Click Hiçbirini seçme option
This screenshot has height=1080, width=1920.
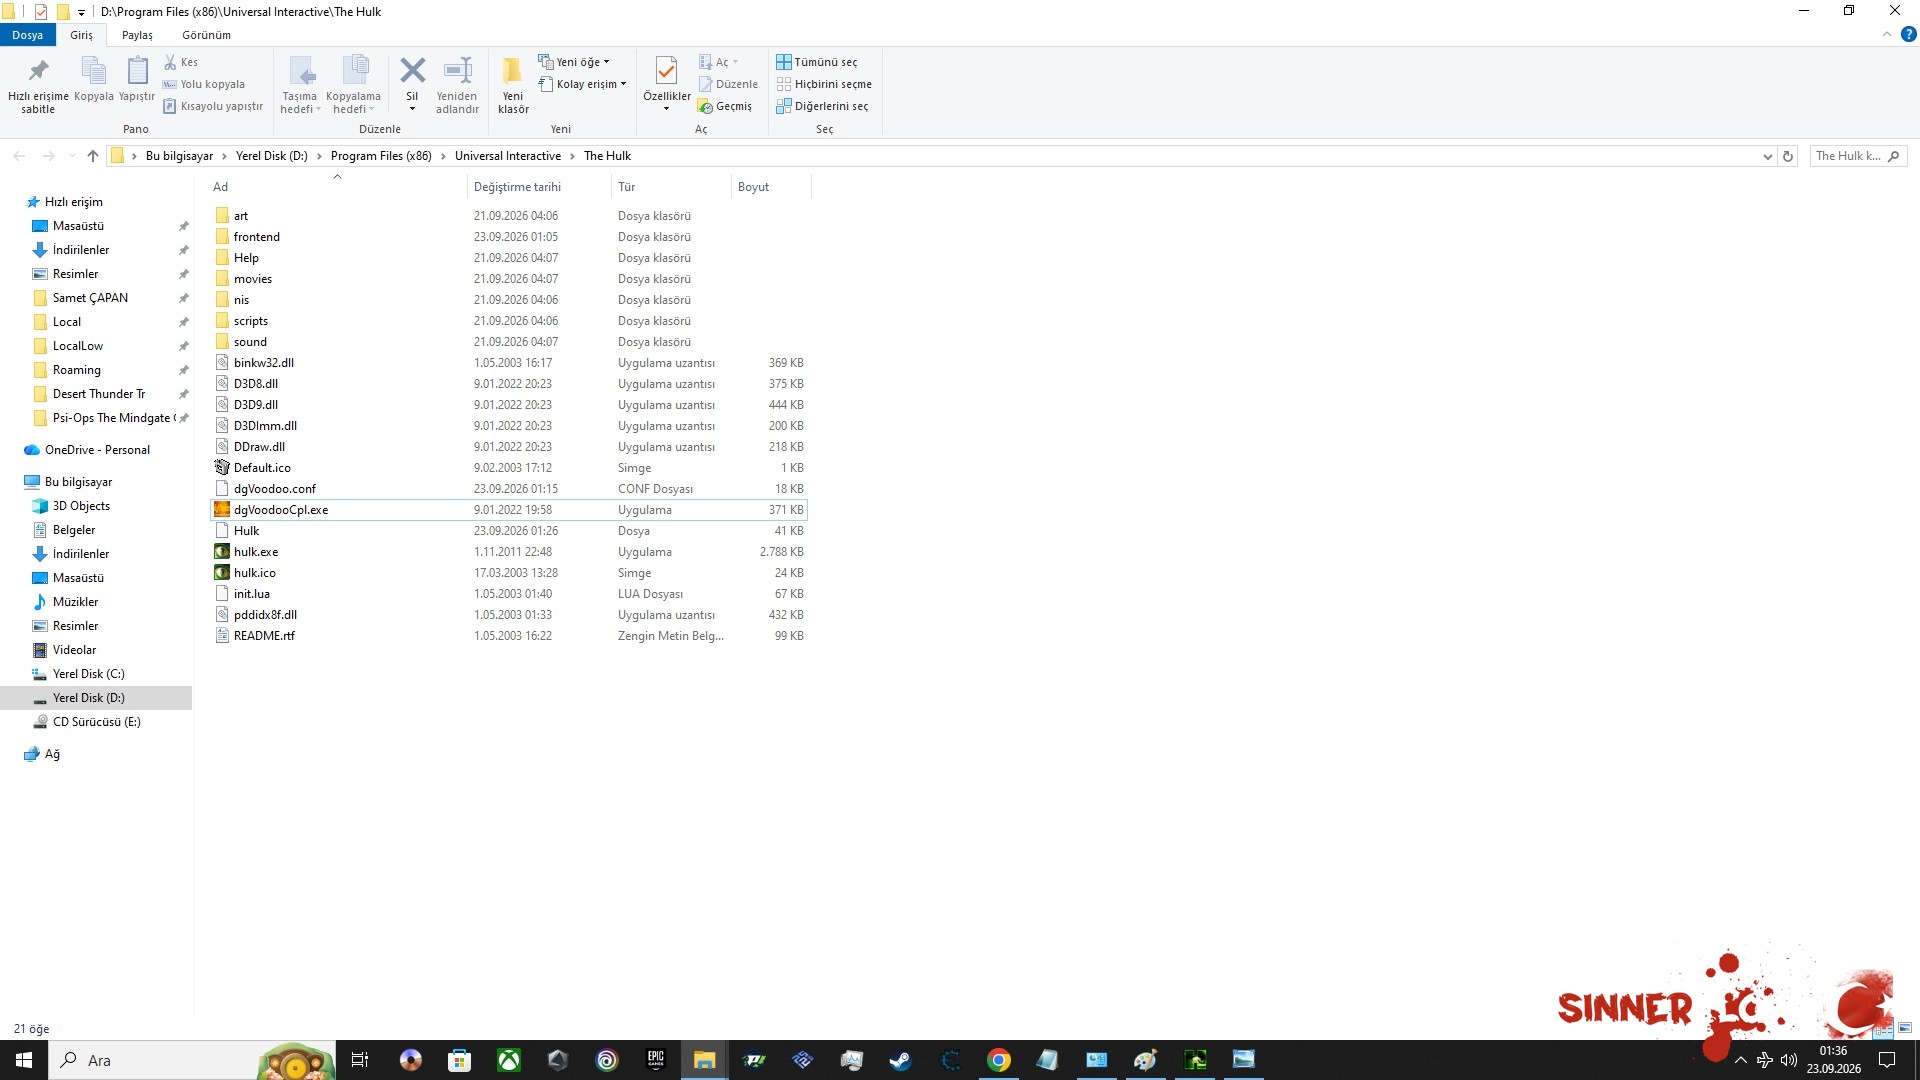point(824,84)
